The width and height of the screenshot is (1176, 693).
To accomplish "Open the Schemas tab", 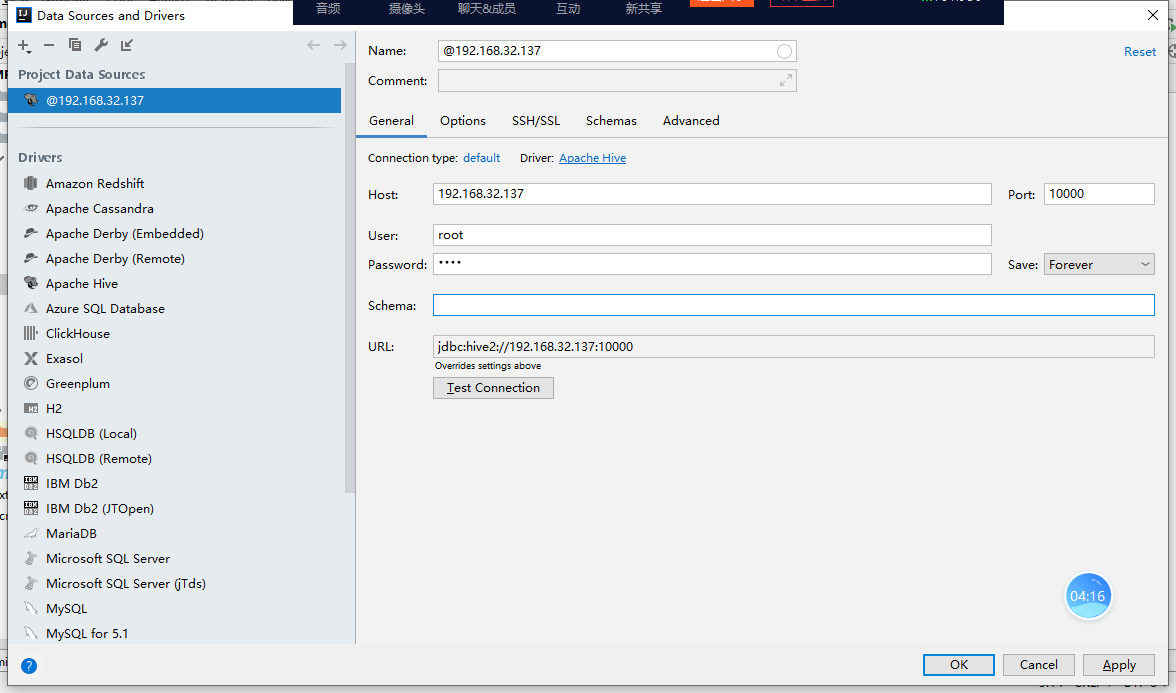I will pyautogui.click(x=610, y=121).
